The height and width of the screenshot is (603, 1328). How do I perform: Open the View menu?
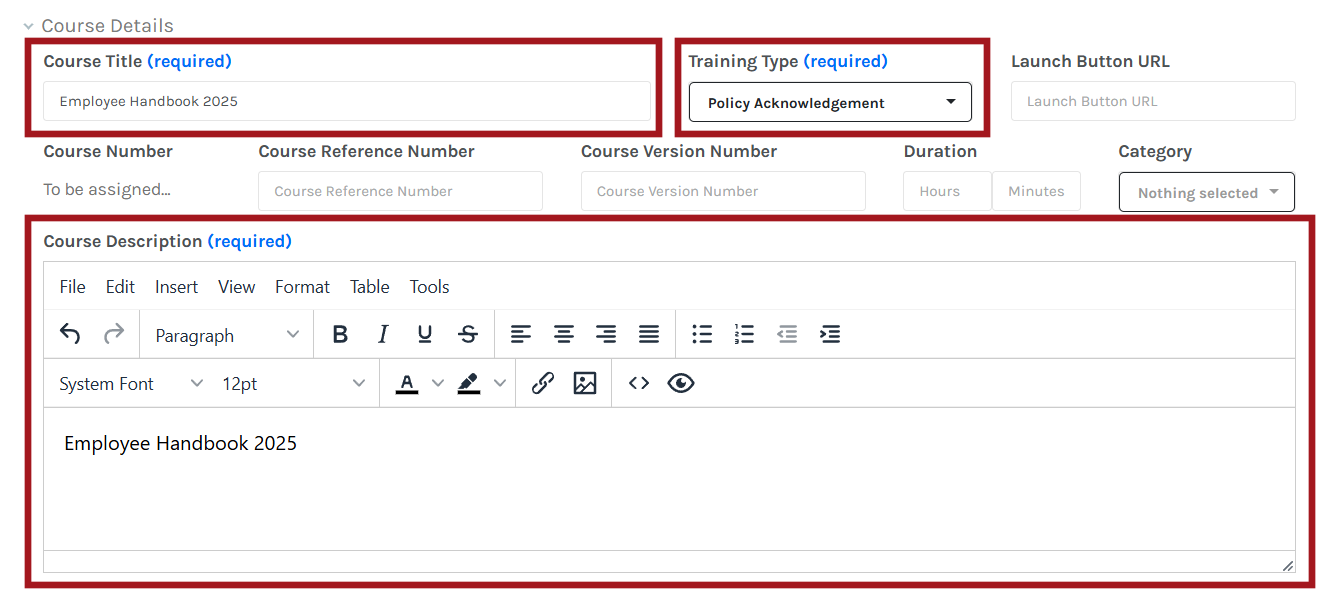pyautogui.click(x=237, y=287)
